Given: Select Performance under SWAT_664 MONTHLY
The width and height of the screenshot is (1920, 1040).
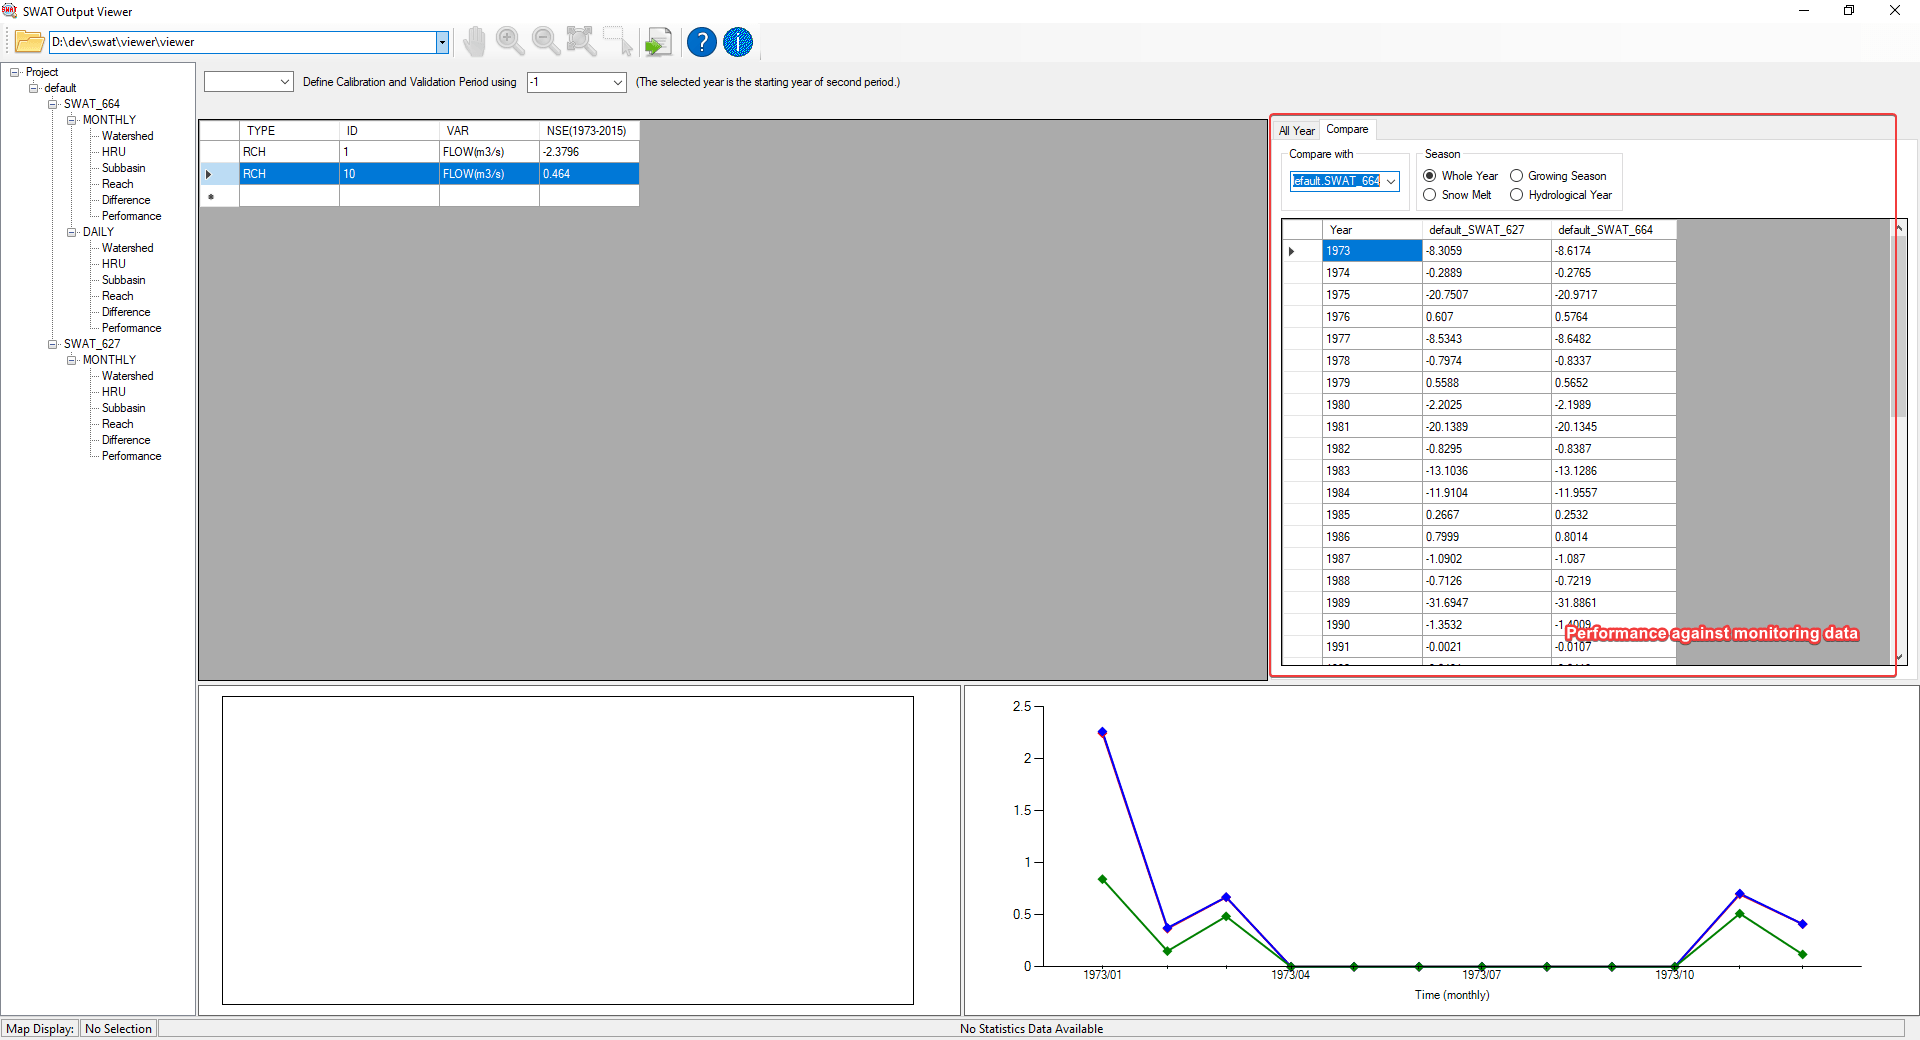Looking at the screenshot, I should pos(132,216).
